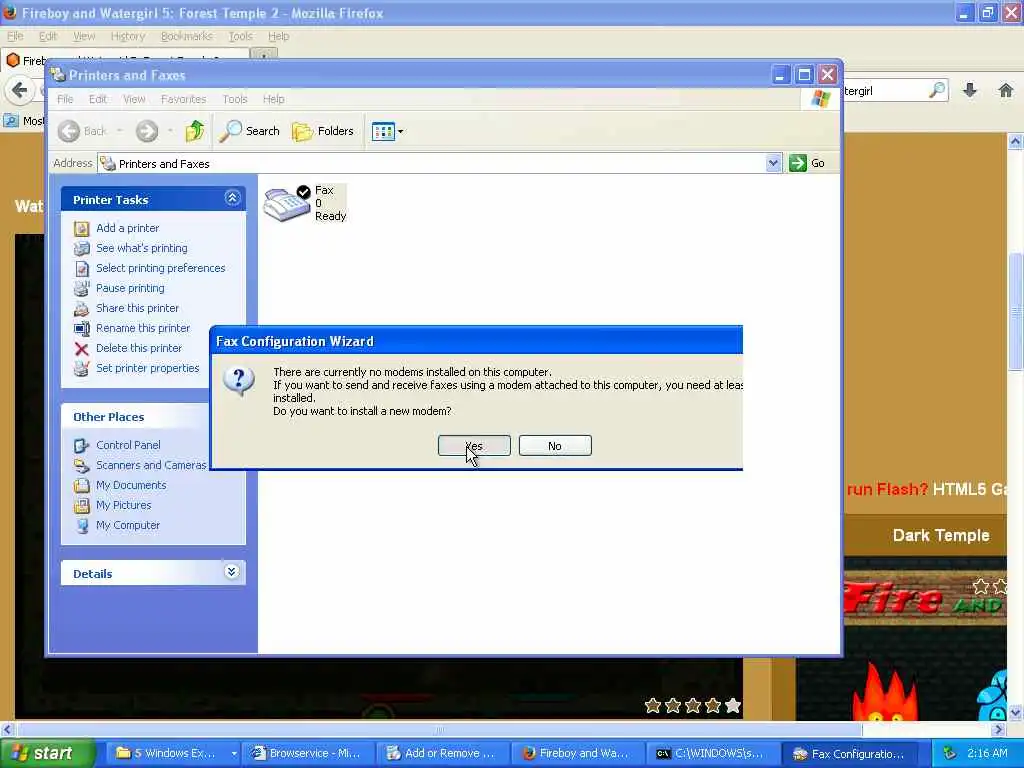Click the Firefox vertical scrollbar up arrow
The image size is (1024, 768).
pos(1015,141)
